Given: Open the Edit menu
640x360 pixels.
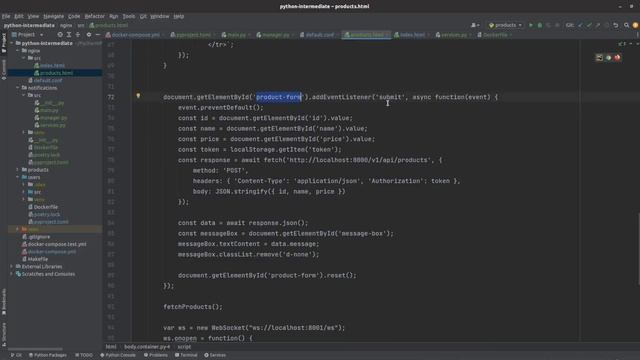Looking at the screenshot, I should 19,16.
